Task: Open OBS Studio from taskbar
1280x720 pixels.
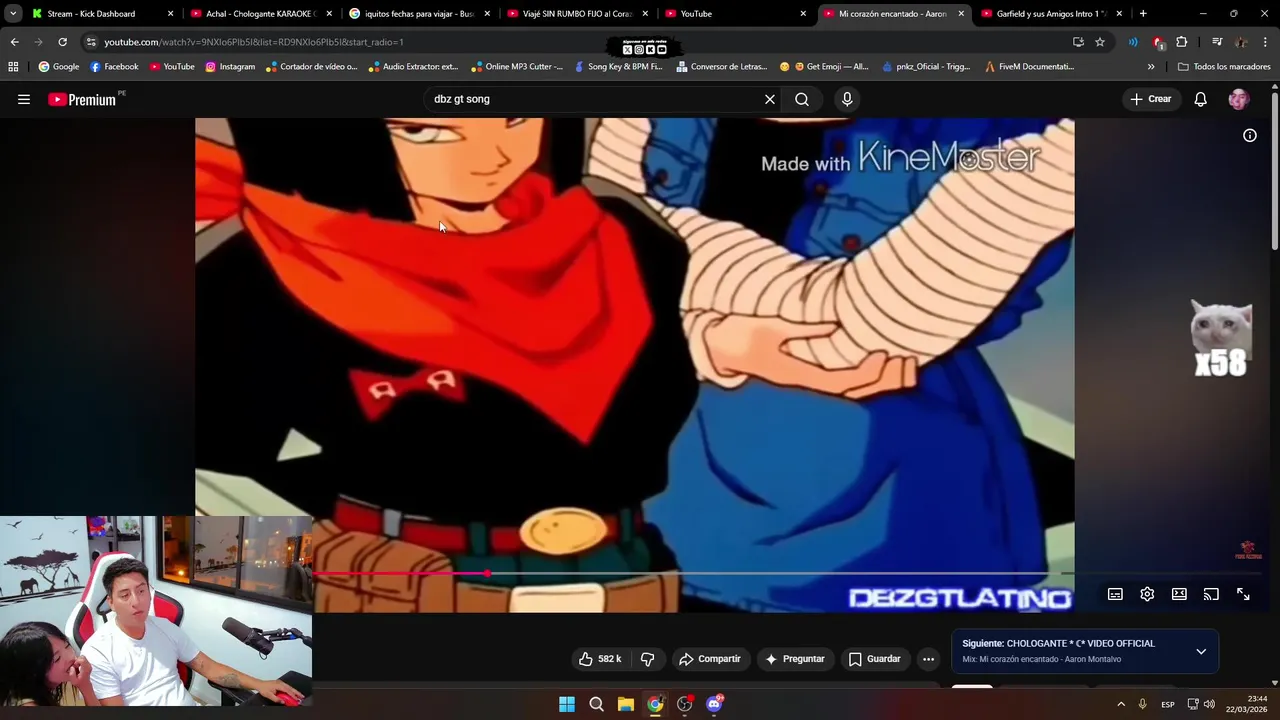Action: coord(684,704)
